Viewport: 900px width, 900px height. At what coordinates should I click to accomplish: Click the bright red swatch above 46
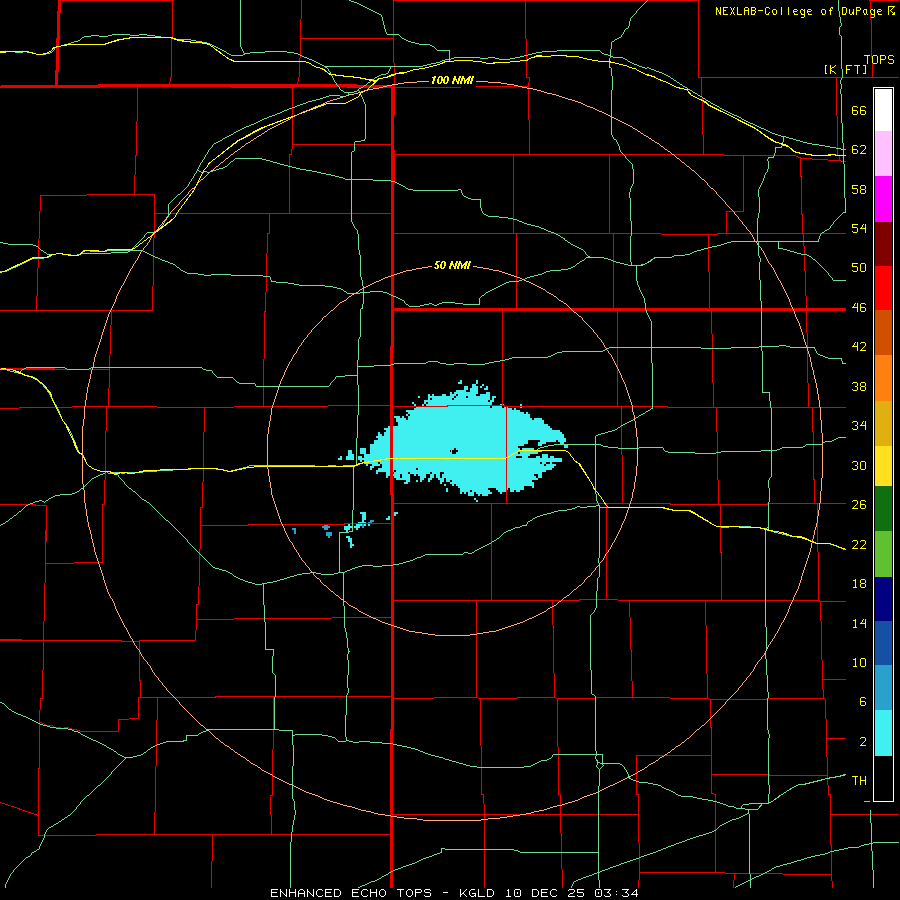[x=883, y=288]
